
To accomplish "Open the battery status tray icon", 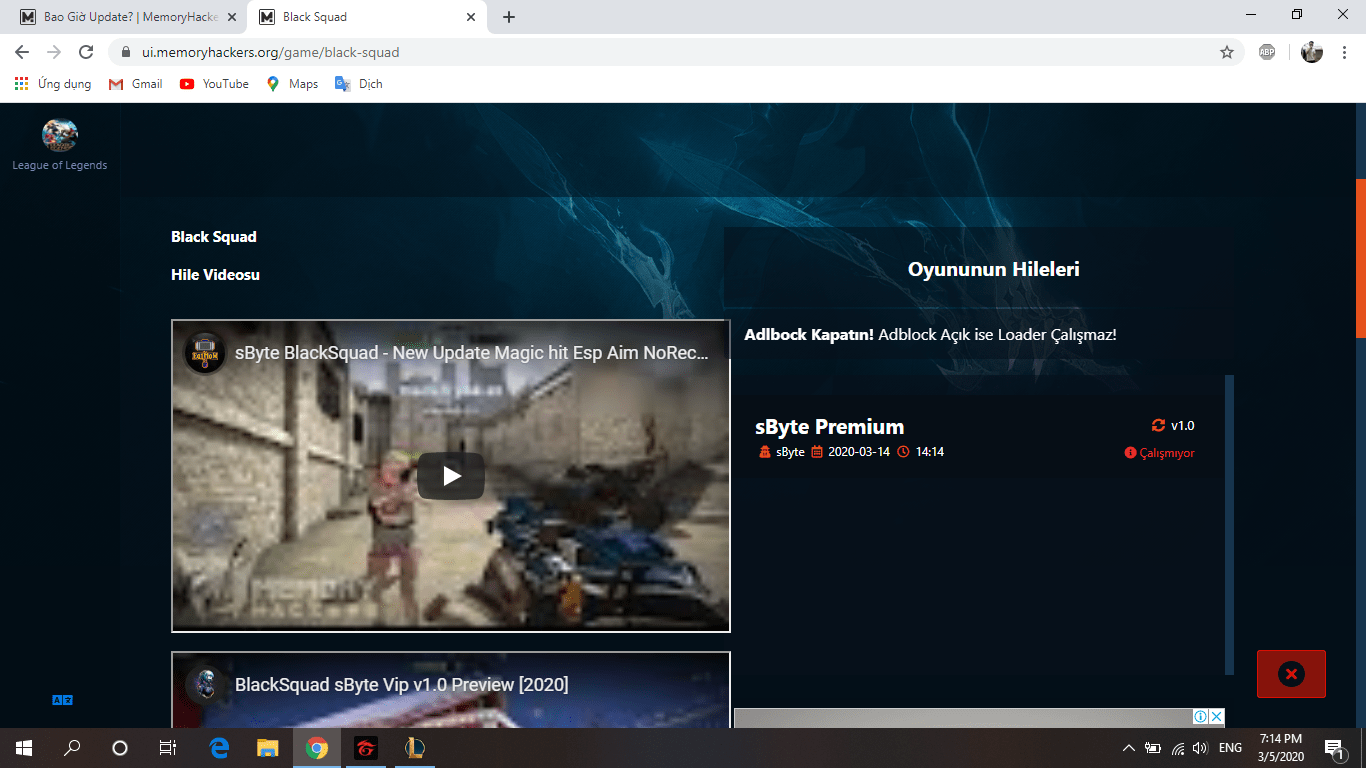I will click(x=1153, y=748).
